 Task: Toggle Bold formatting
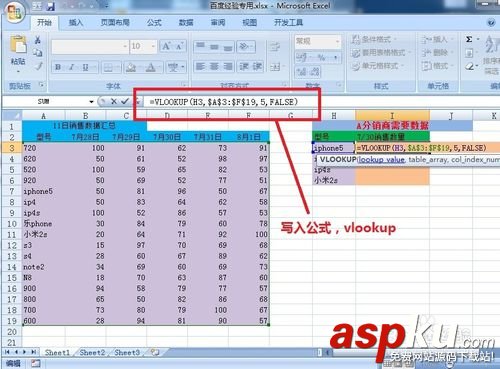tap(58, 67)
